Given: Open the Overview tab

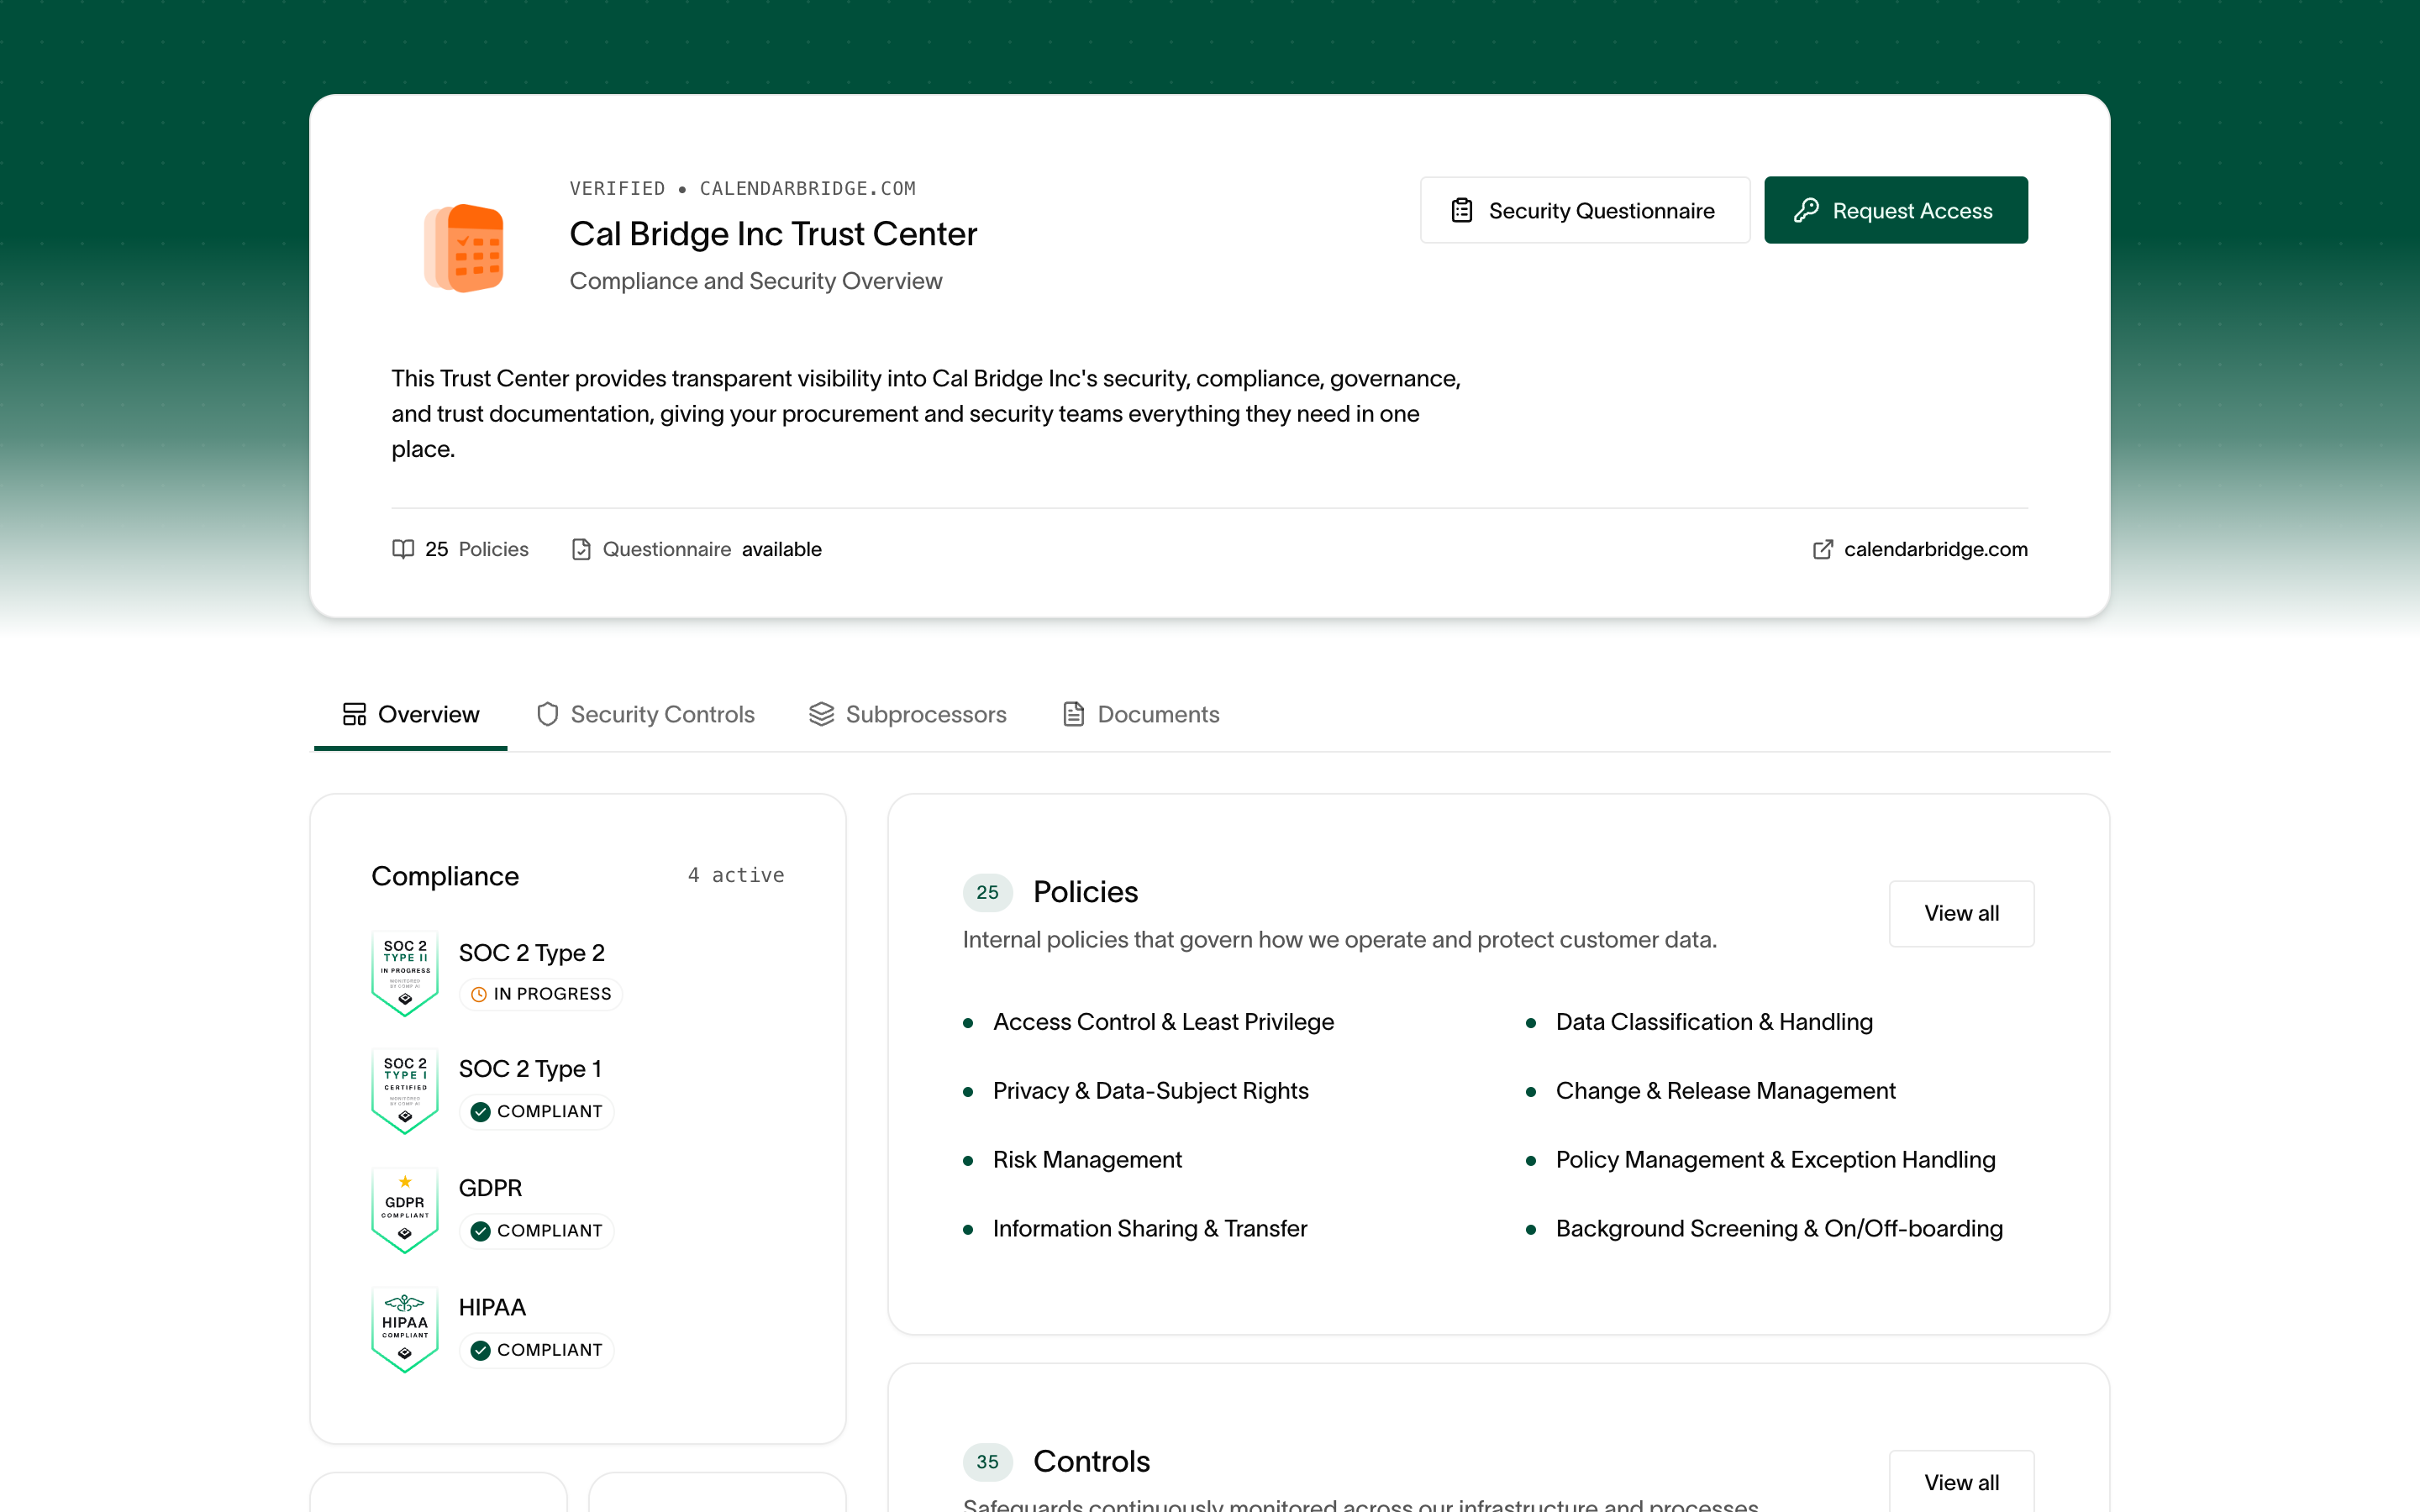Looking at the screenshot, I should pyautogui.click(x=411, y=714).
